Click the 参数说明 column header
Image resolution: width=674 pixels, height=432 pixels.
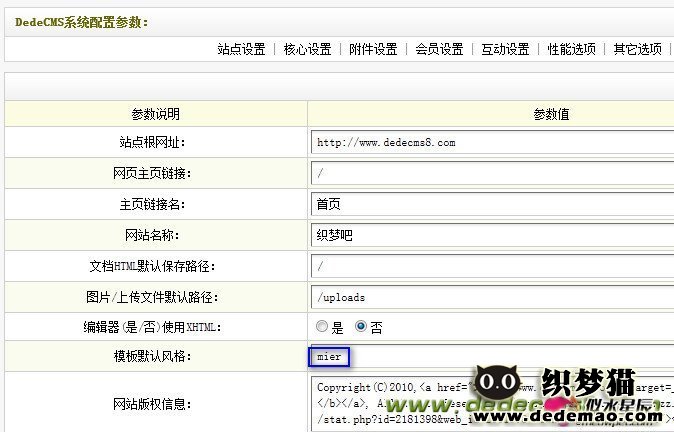pos(156,114)
